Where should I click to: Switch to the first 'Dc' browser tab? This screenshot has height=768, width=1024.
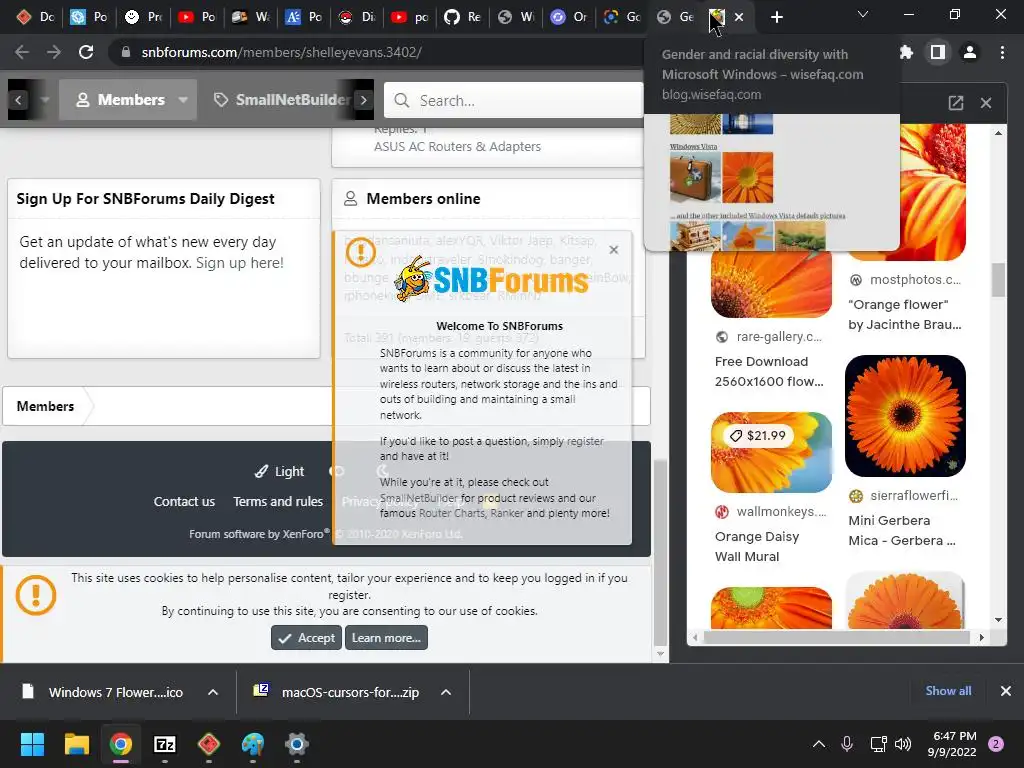point(36,17)
